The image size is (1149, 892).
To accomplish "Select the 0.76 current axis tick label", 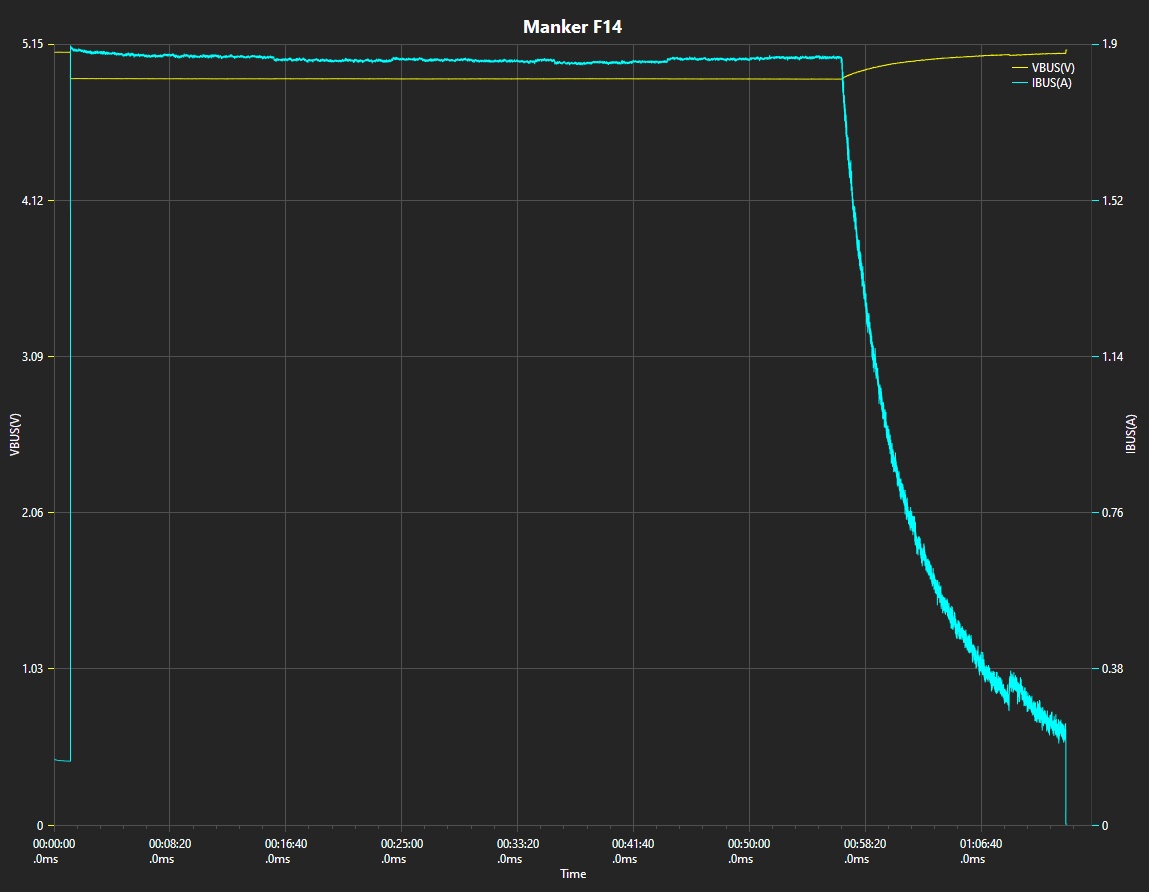I will [1112, 512].
